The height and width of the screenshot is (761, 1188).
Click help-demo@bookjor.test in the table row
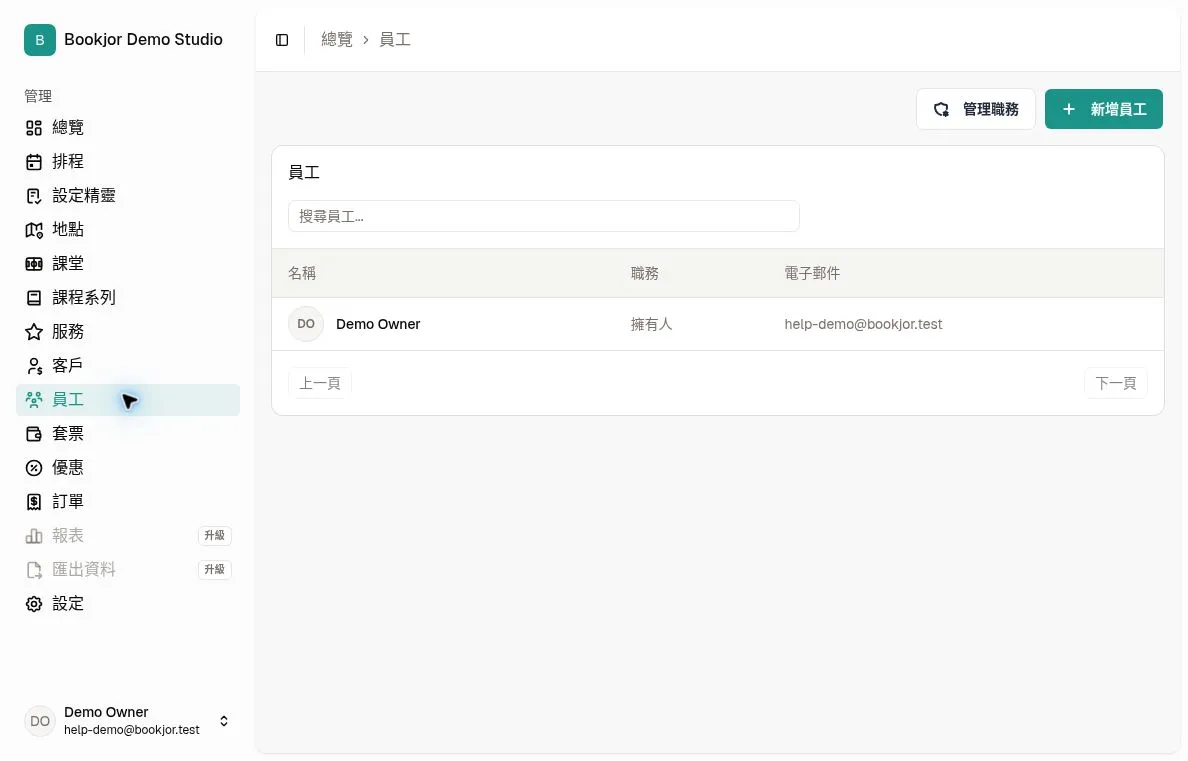click(x=863, y=324)
